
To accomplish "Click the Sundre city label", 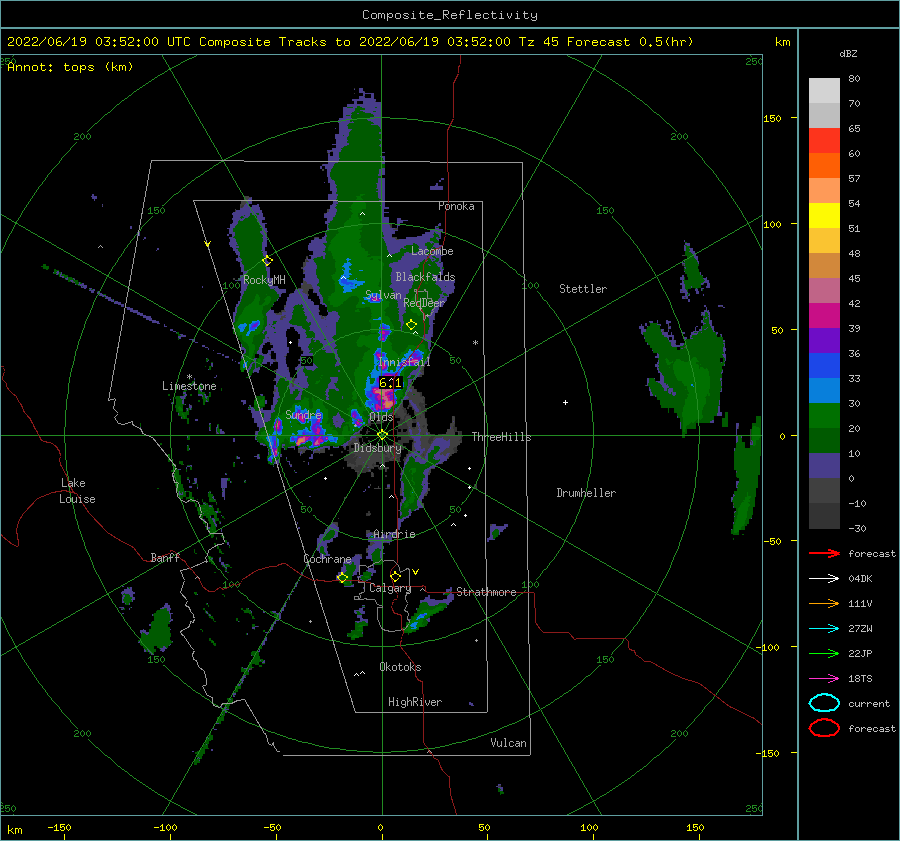I will coord(304,414).
